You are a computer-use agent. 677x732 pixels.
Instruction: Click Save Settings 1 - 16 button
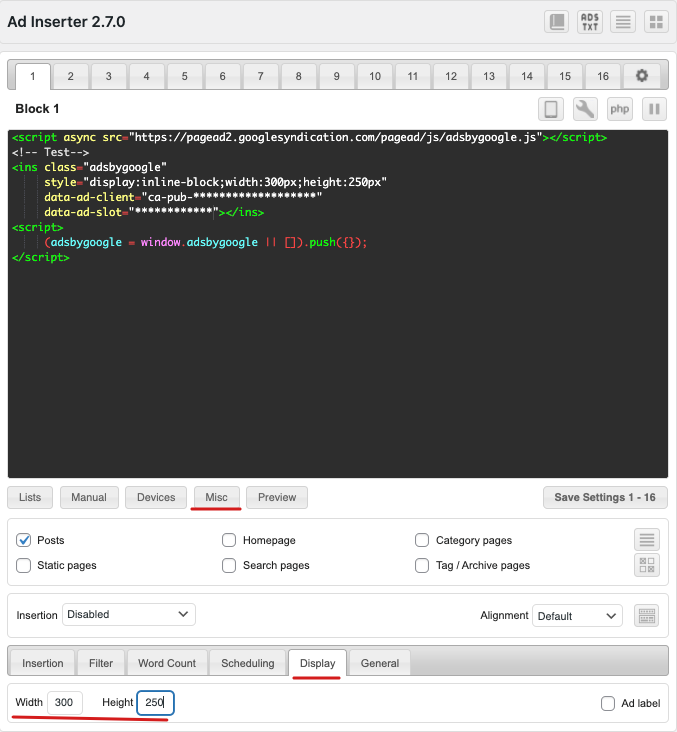(x=605, y=497)
